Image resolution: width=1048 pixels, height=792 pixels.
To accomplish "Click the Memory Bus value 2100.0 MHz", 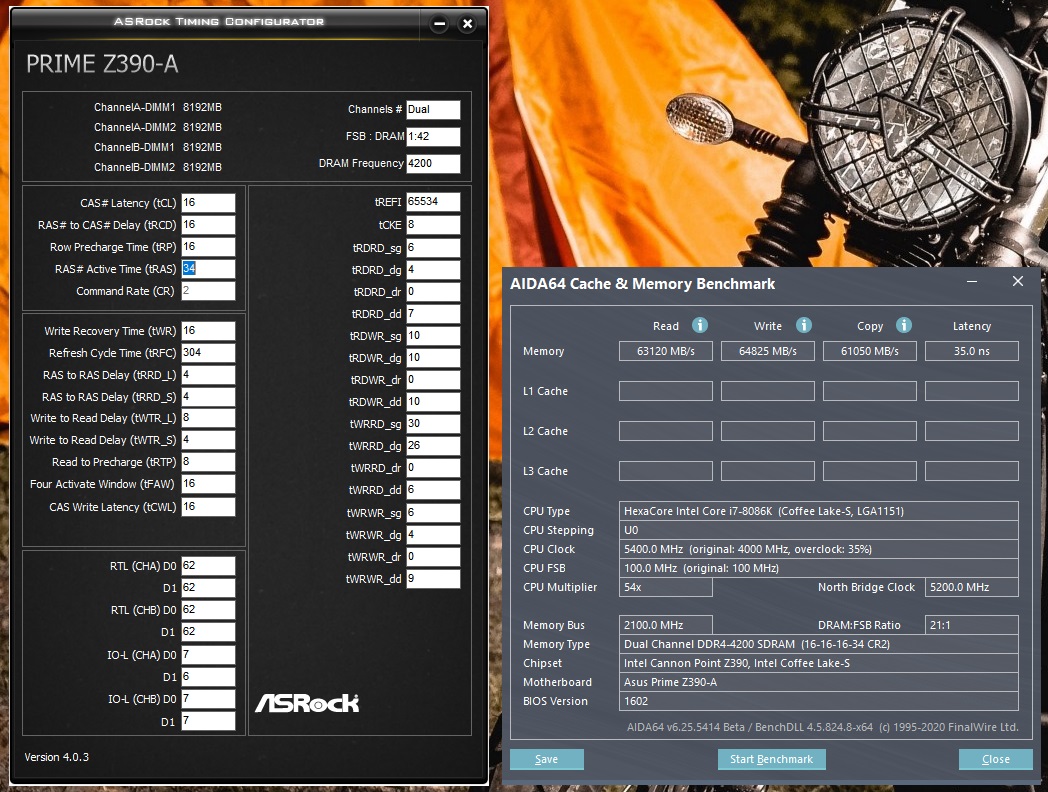I will click(666, 626).
